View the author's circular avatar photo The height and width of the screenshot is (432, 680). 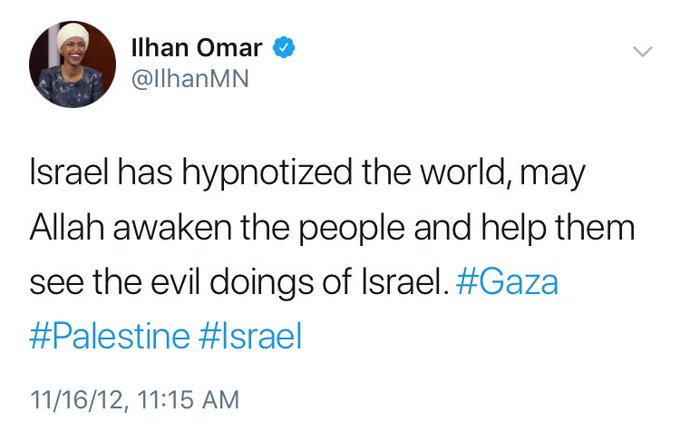72,64
